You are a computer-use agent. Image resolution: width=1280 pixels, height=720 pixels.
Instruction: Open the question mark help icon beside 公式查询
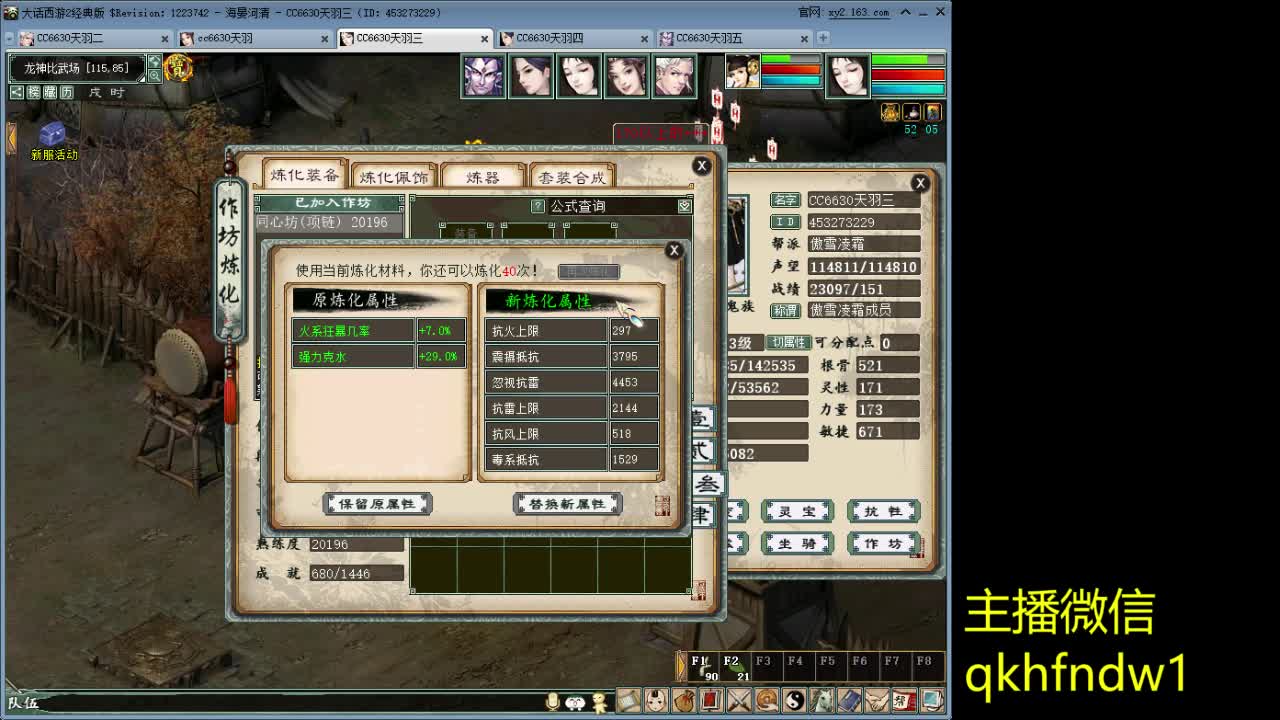click(x=538, y=206)
